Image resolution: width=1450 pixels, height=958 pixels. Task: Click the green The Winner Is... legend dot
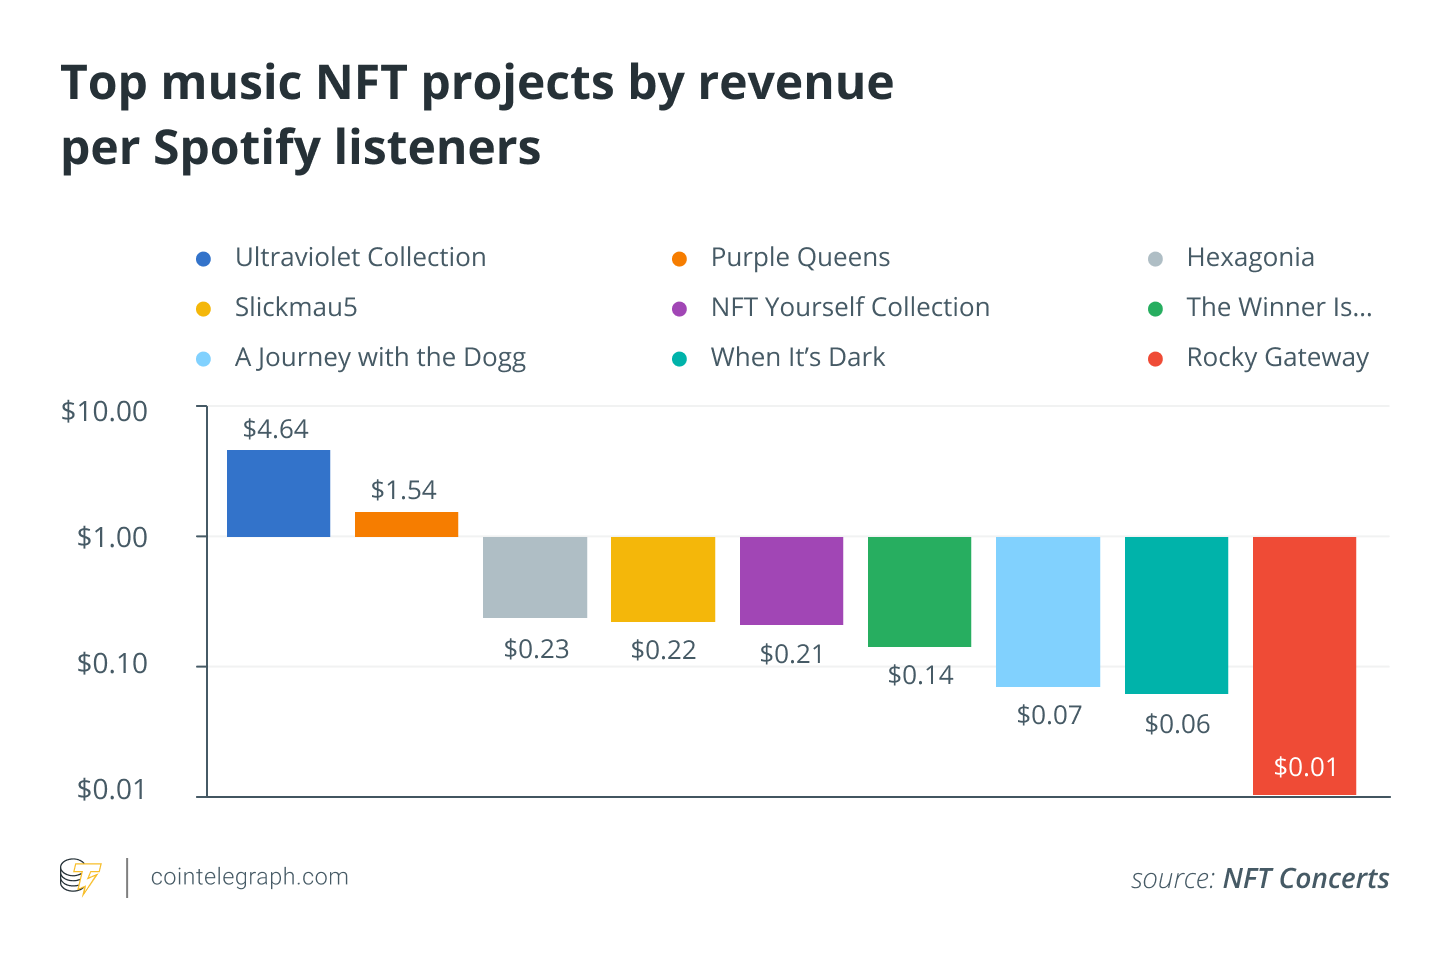pyautogui.click(x=1156, y=309)
